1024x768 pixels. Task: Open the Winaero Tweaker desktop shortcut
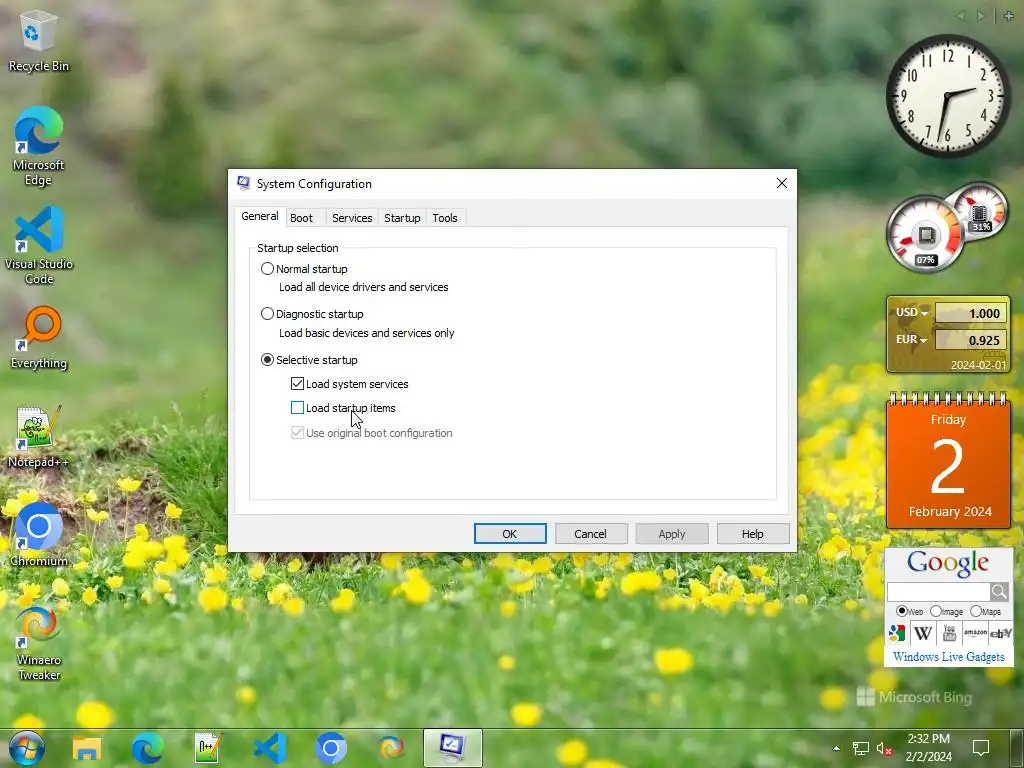click(x=38, y=643)
